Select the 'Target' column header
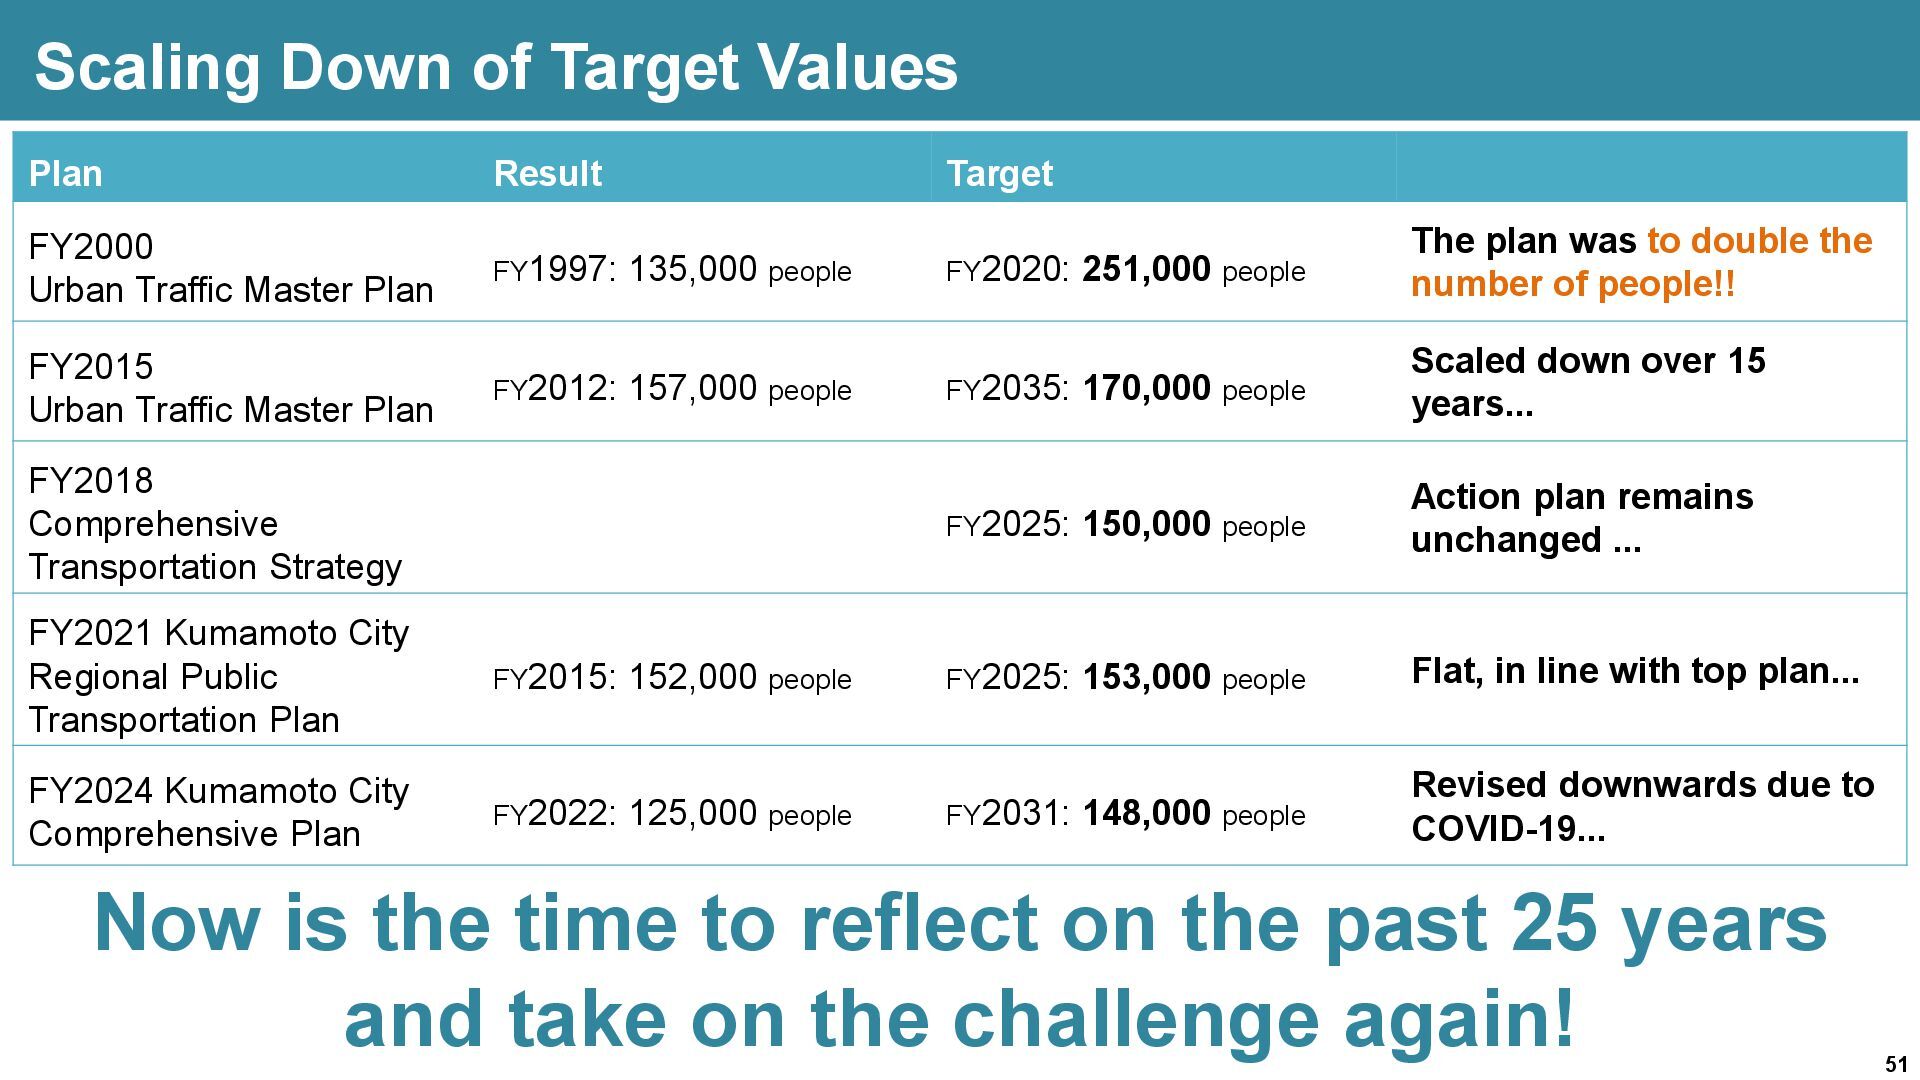 [x=999, y=173]
